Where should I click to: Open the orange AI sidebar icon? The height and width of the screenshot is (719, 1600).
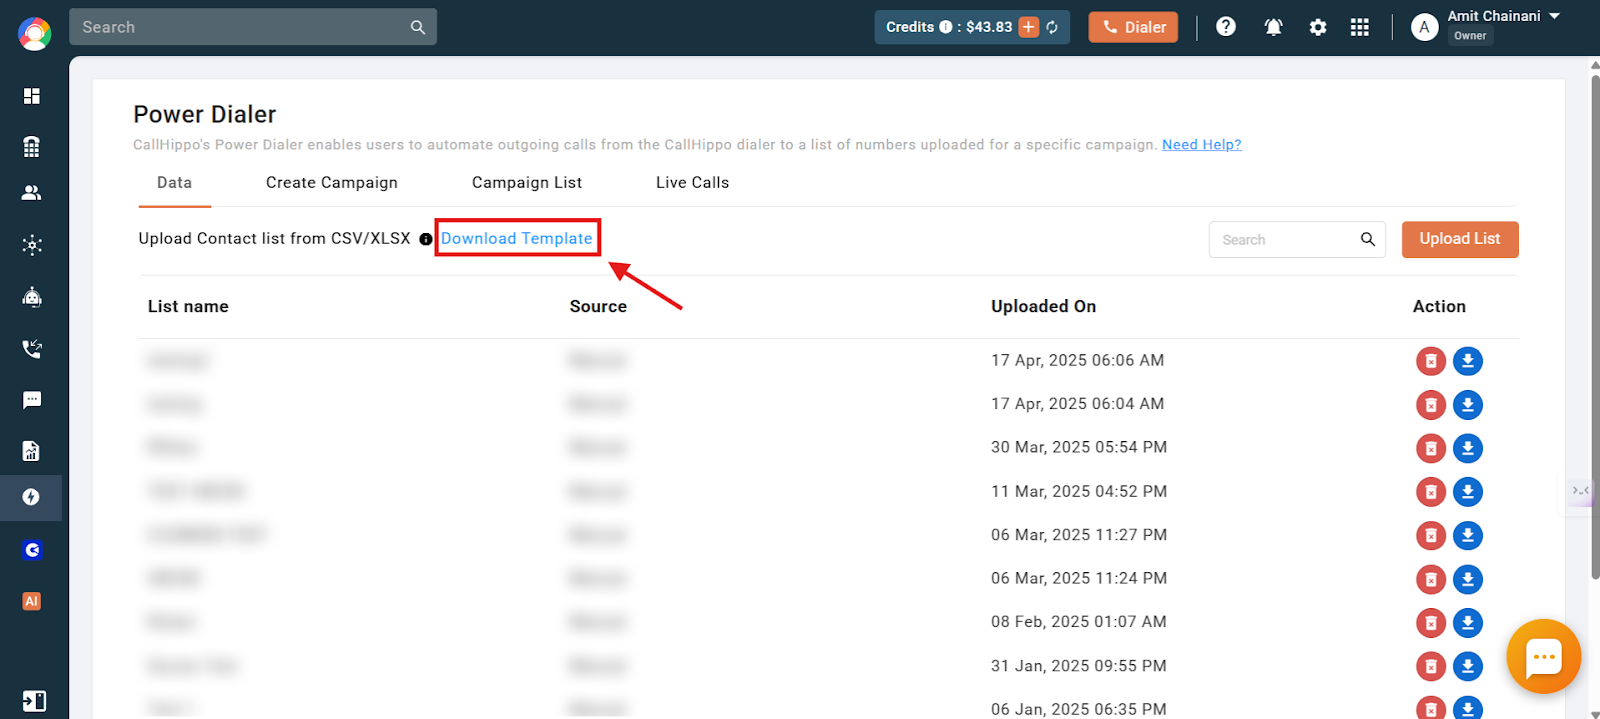click(x=32, y=601)
